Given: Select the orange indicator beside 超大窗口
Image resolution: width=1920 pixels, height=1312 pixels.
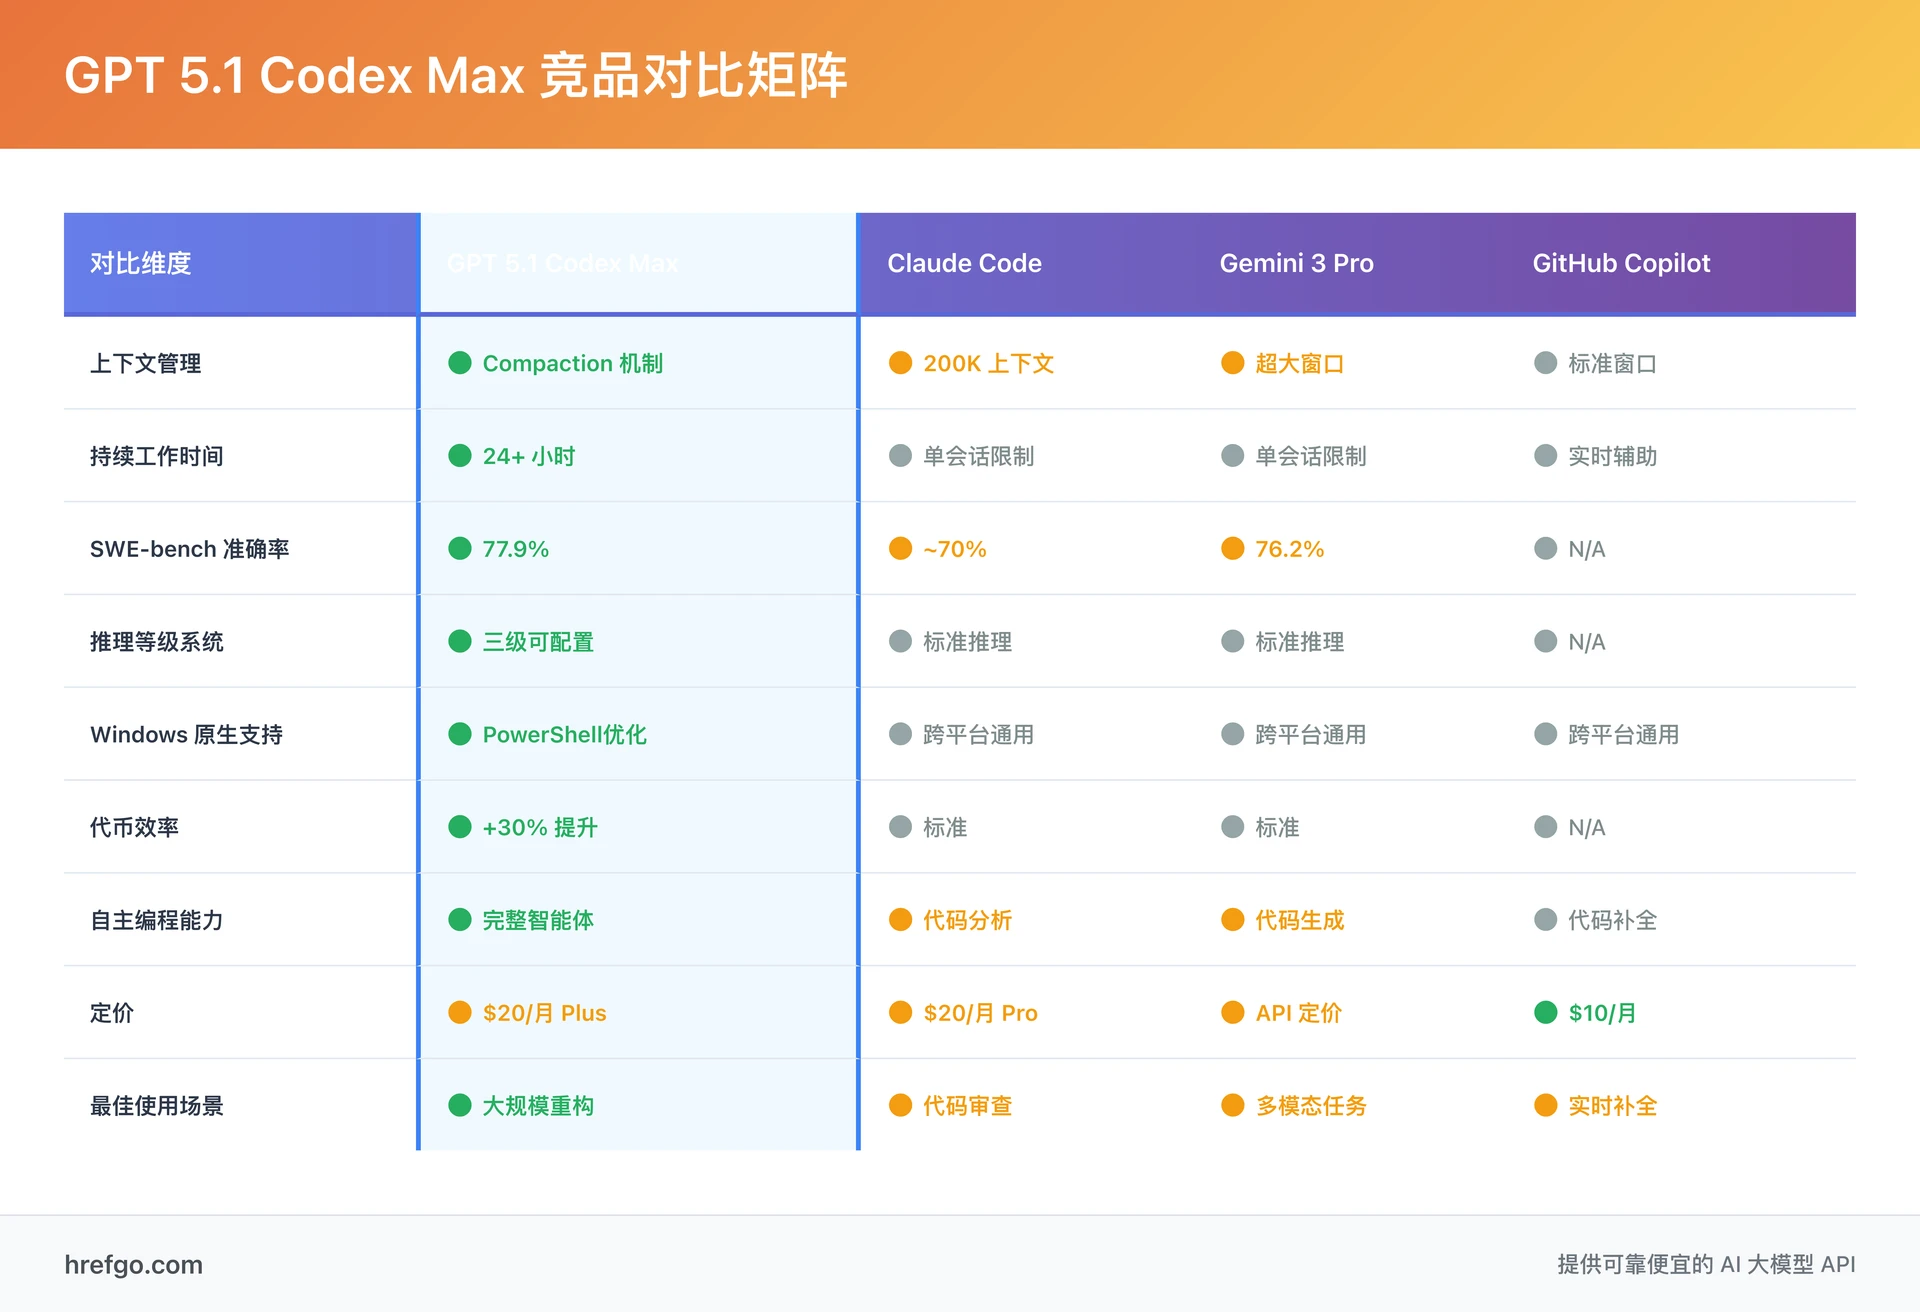Looking at the screenshot, I should pos(1232,363).
